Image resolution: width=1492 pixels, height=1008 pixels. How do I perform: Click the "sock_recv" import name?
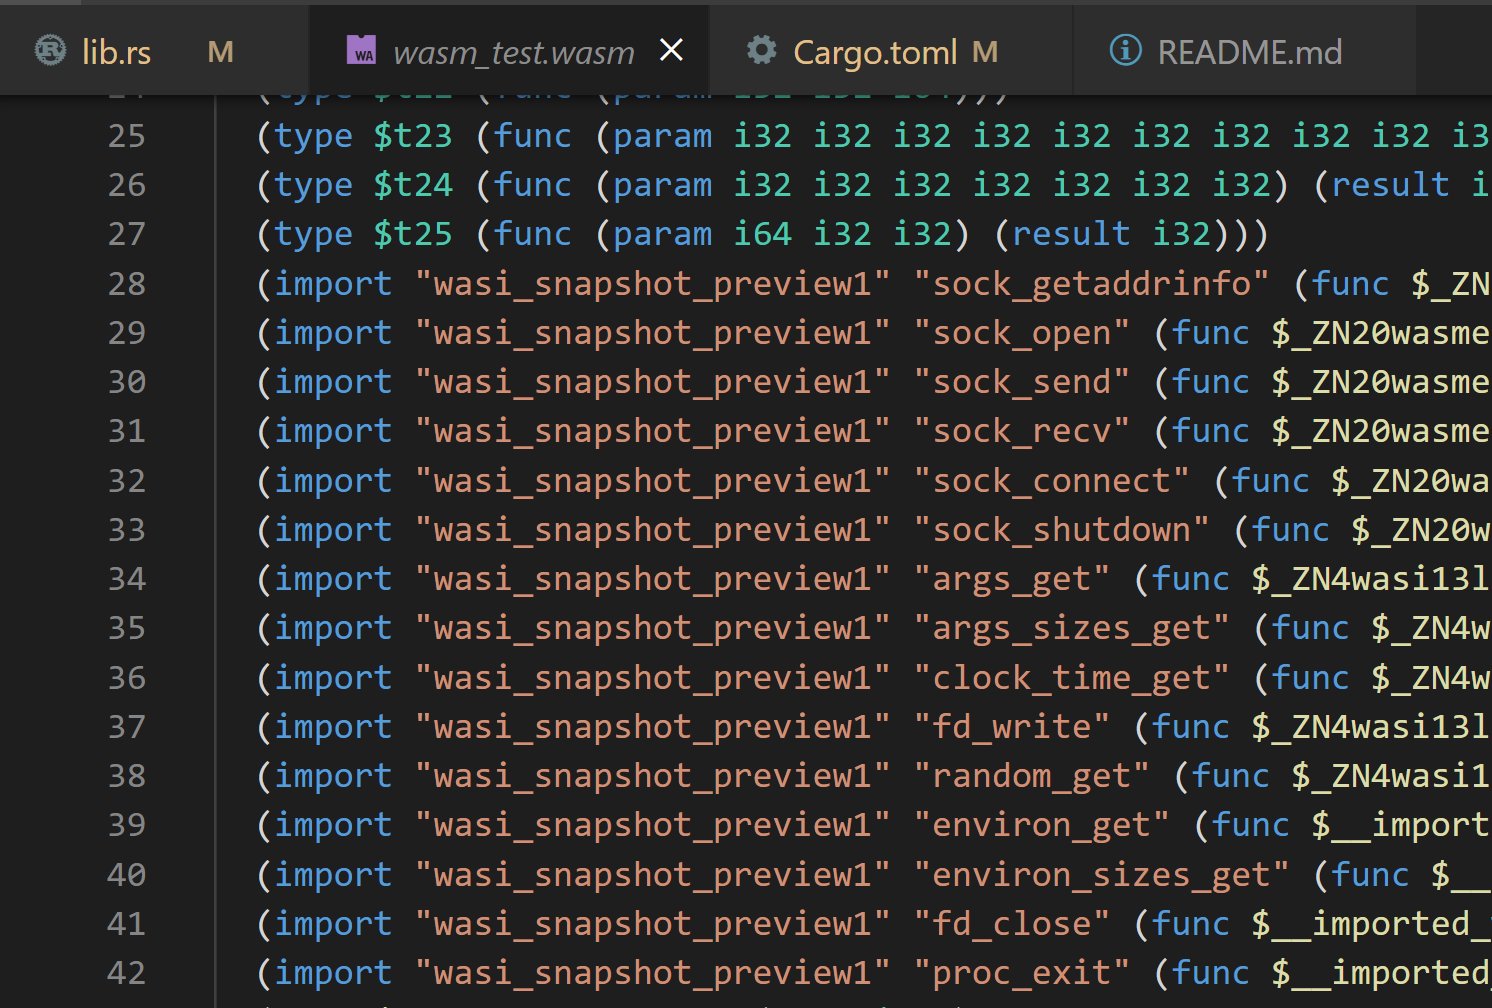click(1022, 431)
